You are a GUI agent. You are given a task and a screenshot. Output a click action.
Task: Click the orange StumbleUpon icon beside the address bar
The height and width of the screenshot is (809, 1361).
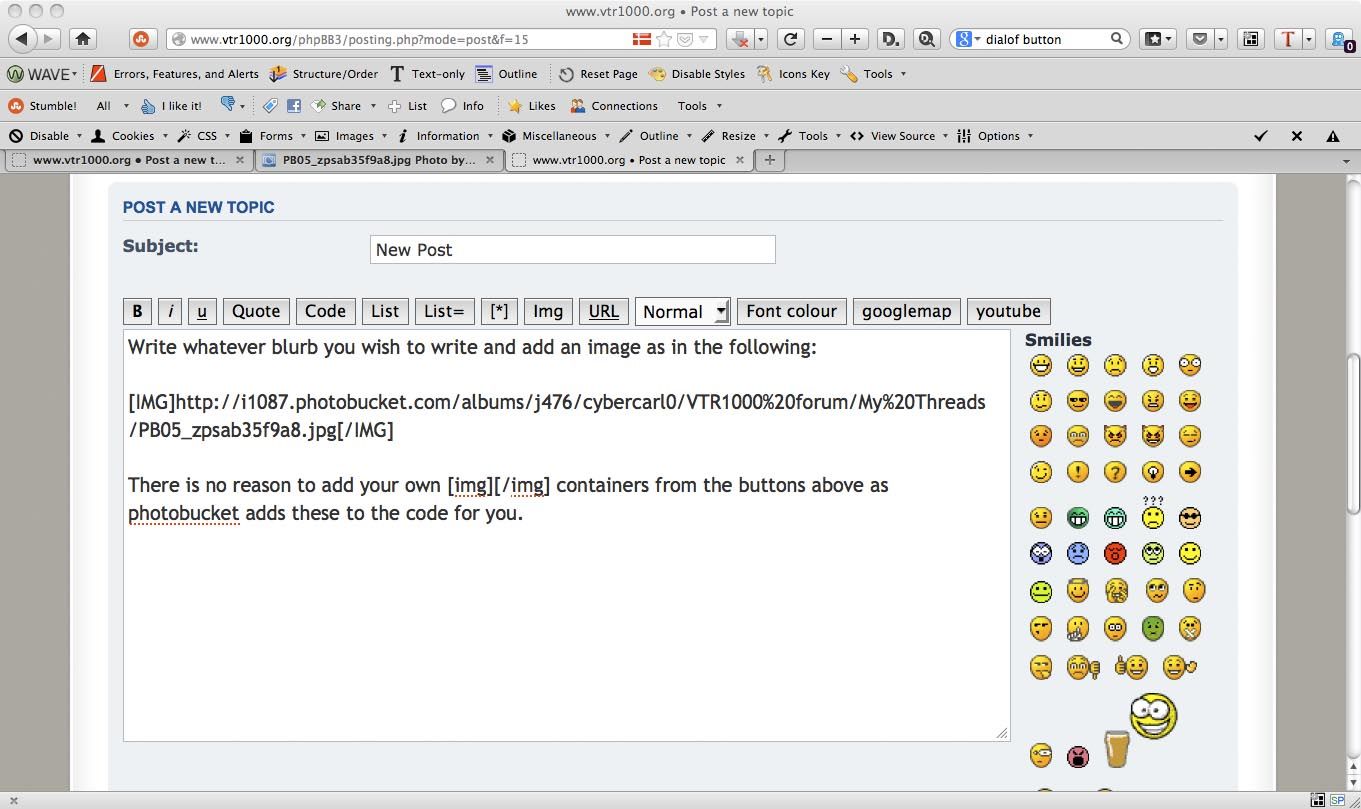click(x=142, y=39)
